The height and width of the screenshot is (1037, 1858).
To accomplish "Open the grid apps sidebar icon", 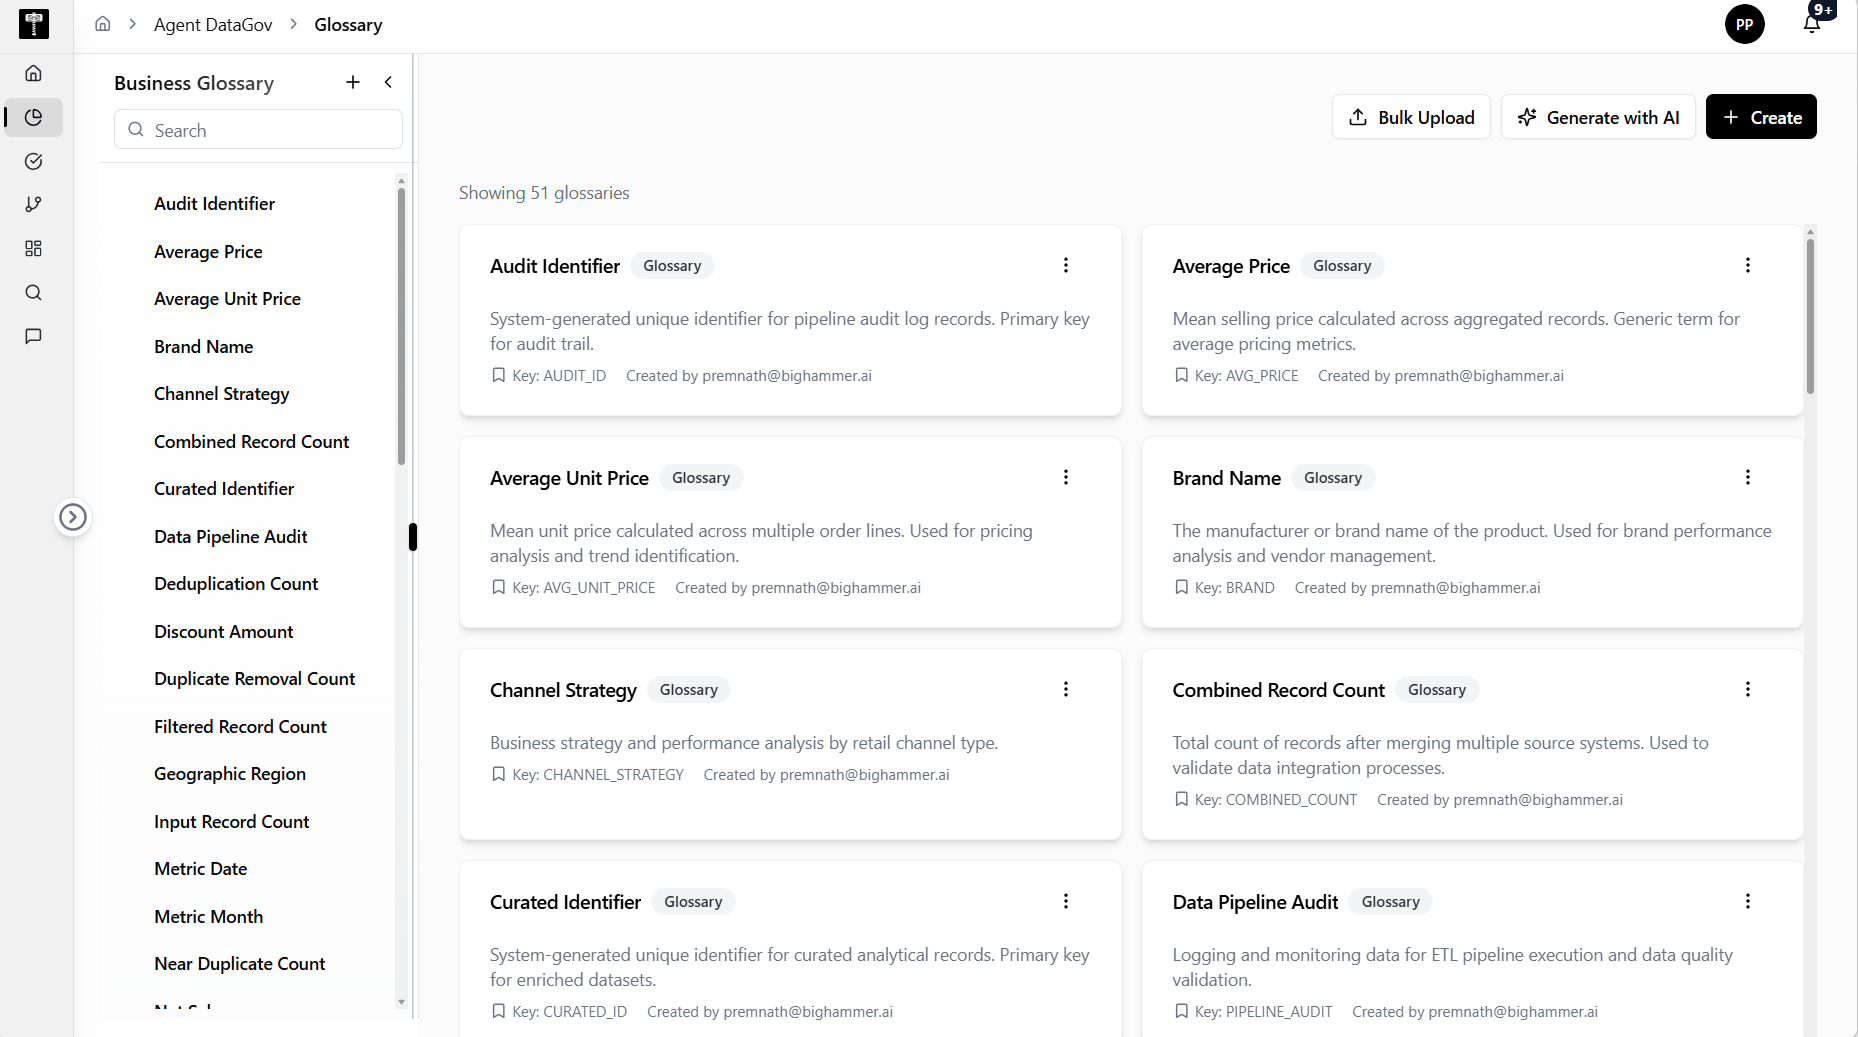I will (33, 248).
